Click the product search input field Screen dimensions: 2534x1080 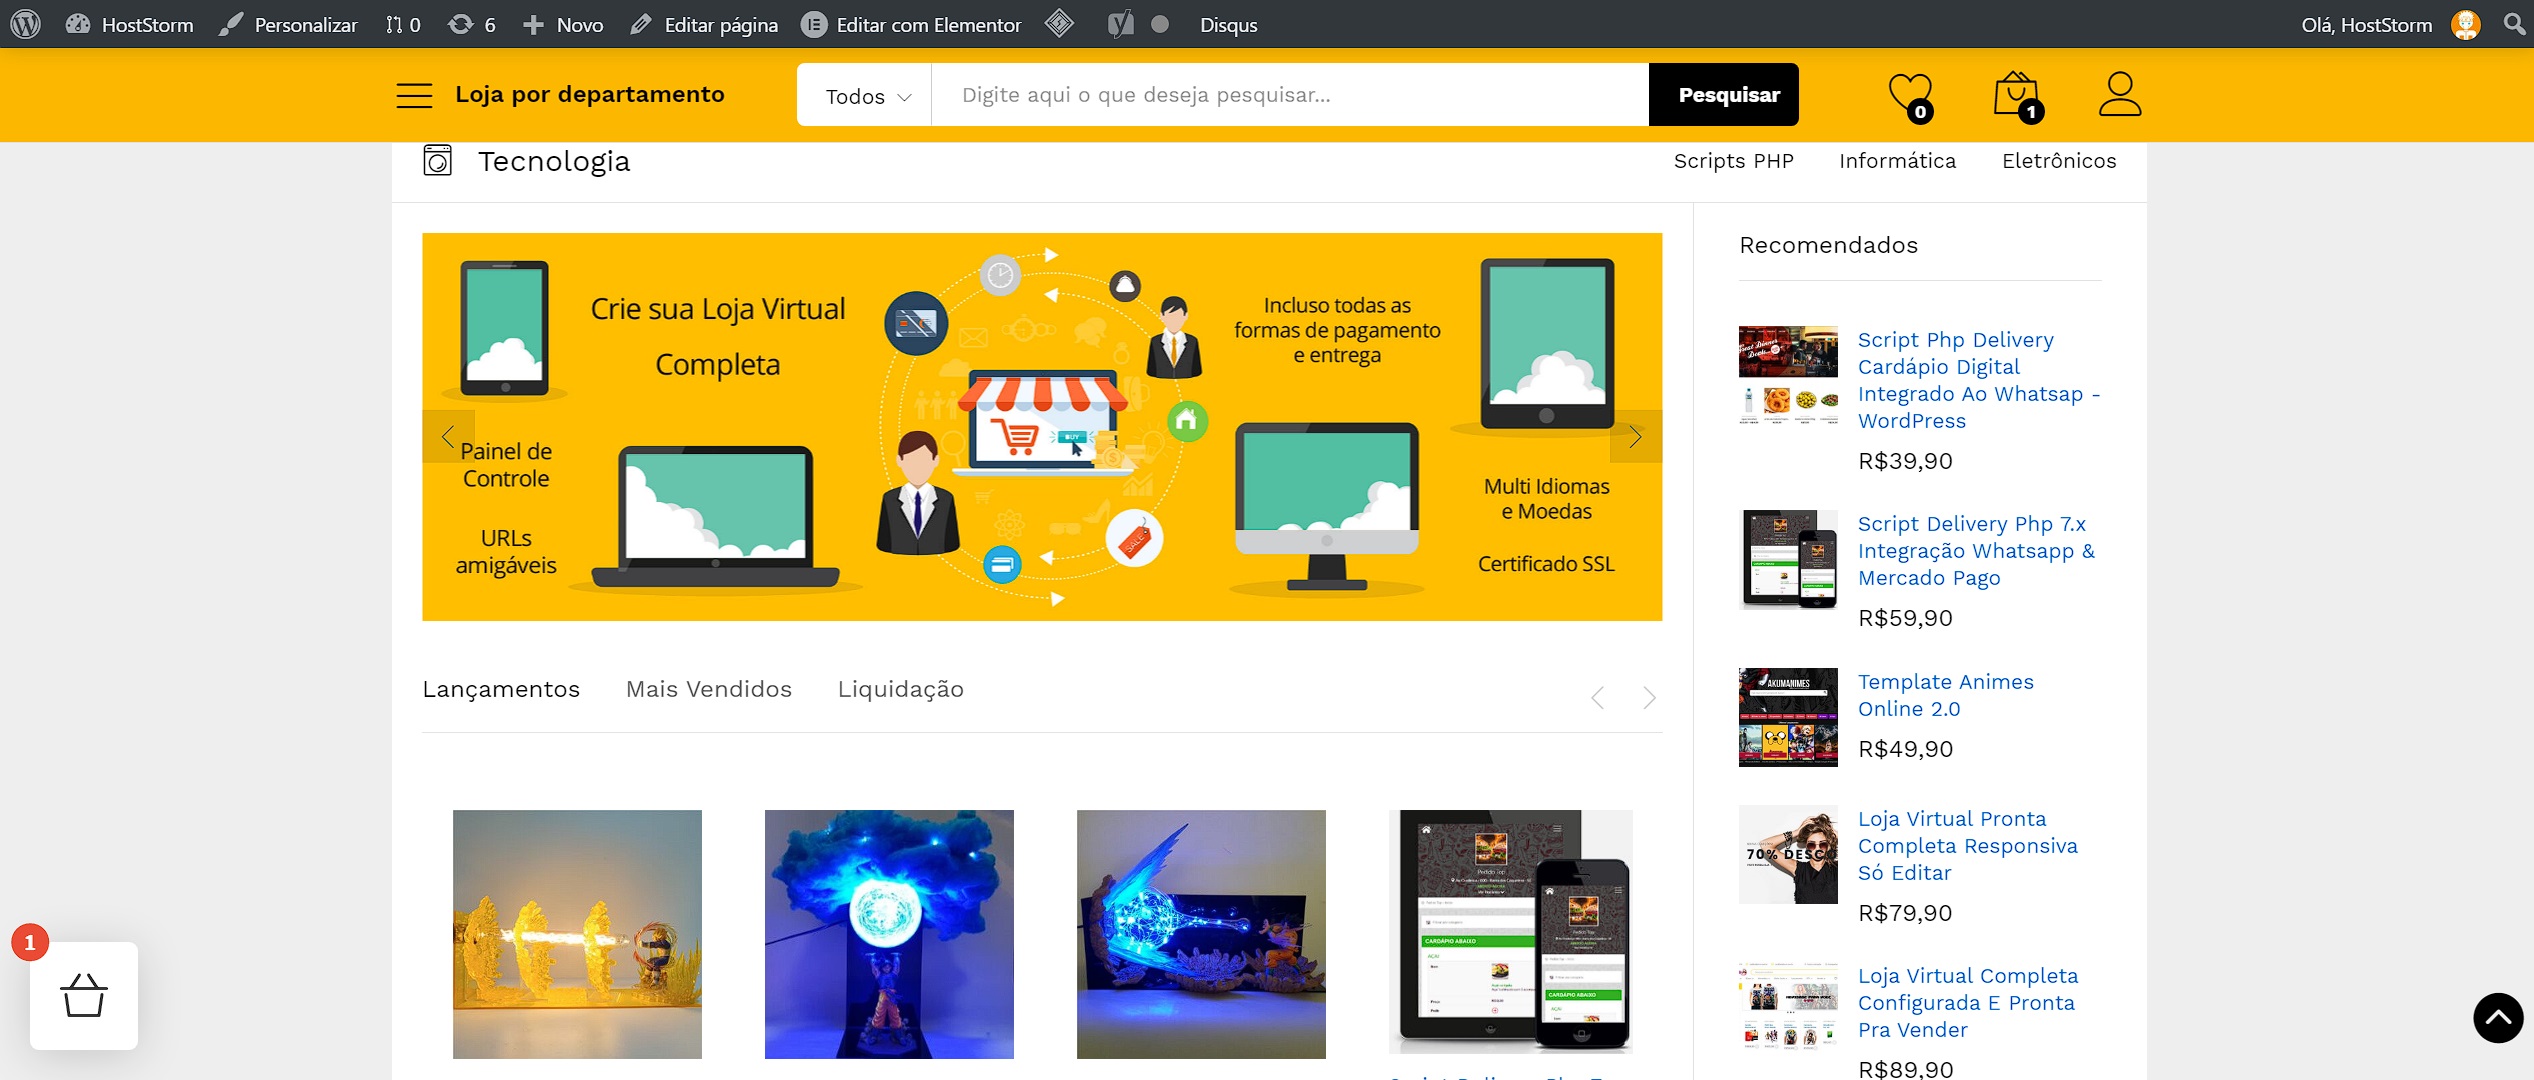1288,95
